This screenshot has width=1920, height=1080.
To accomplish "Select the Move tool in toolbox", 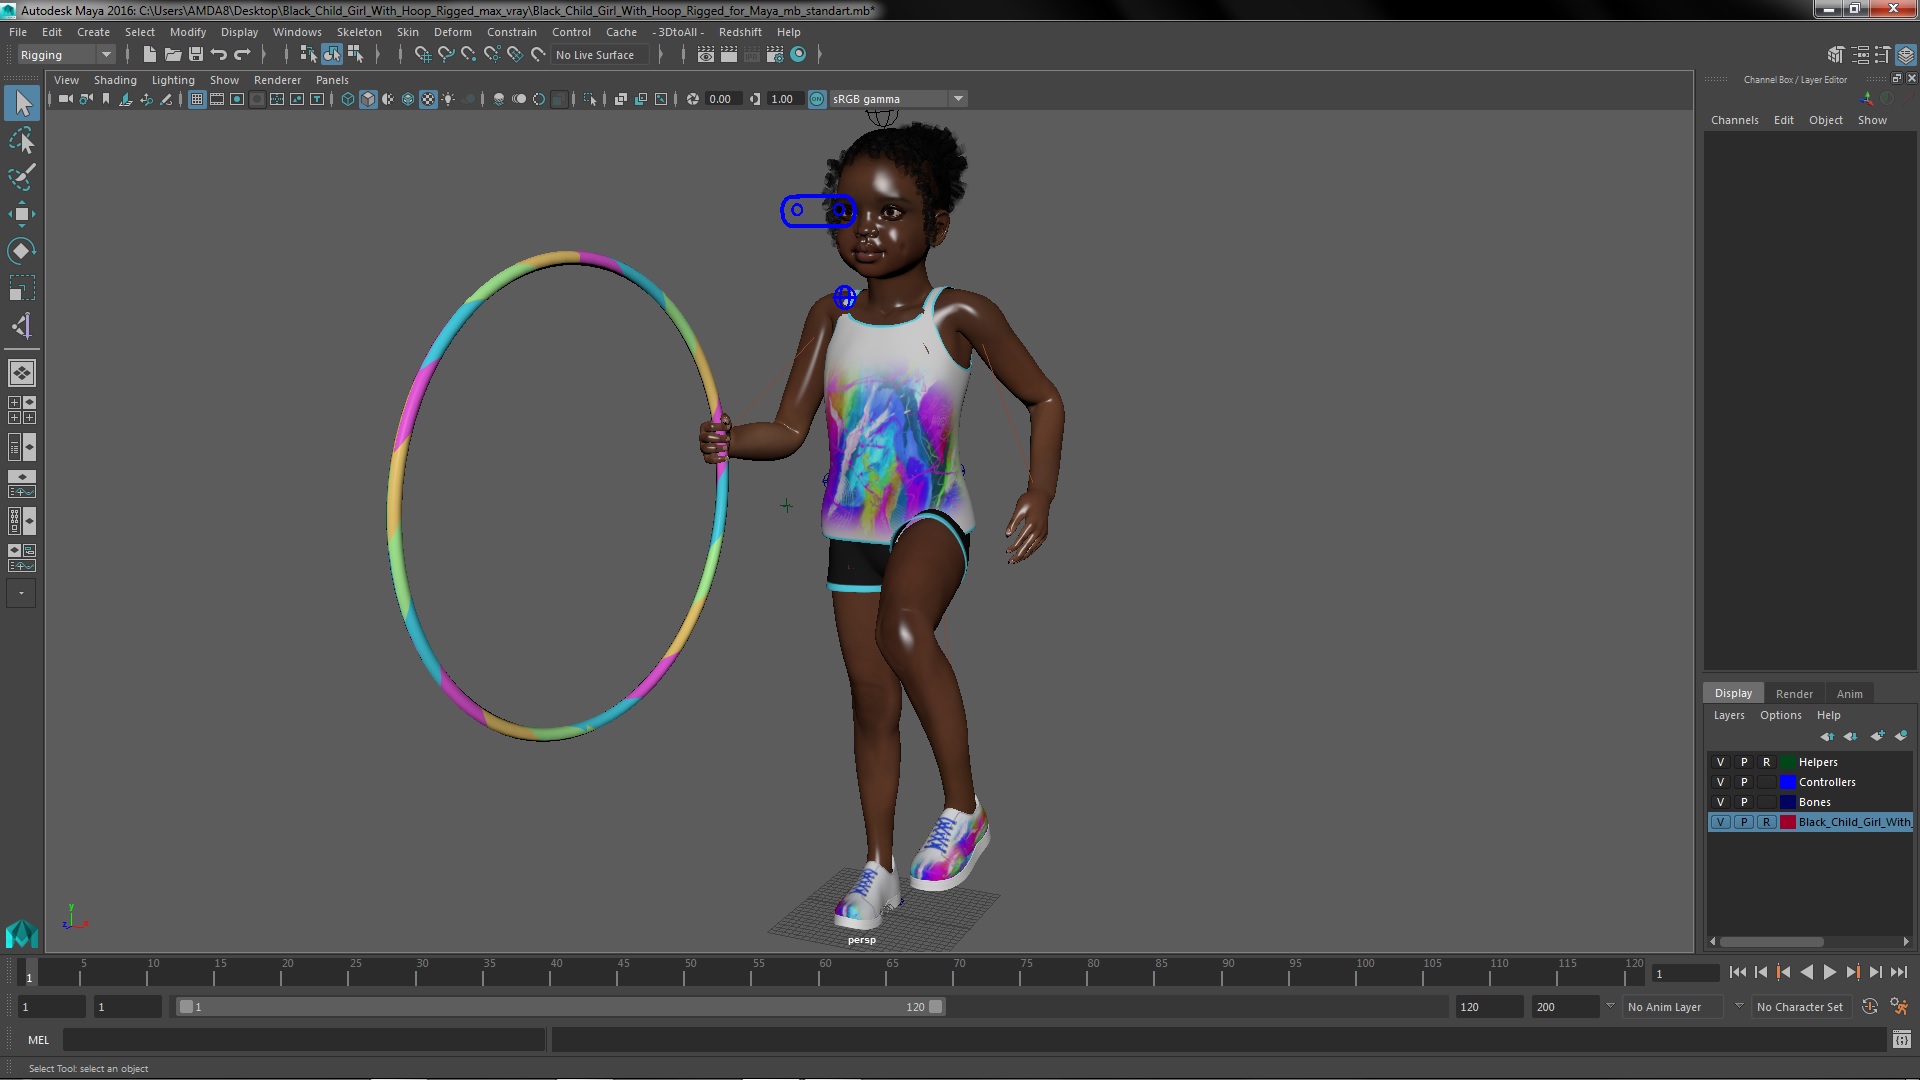I will pos(21,214).
